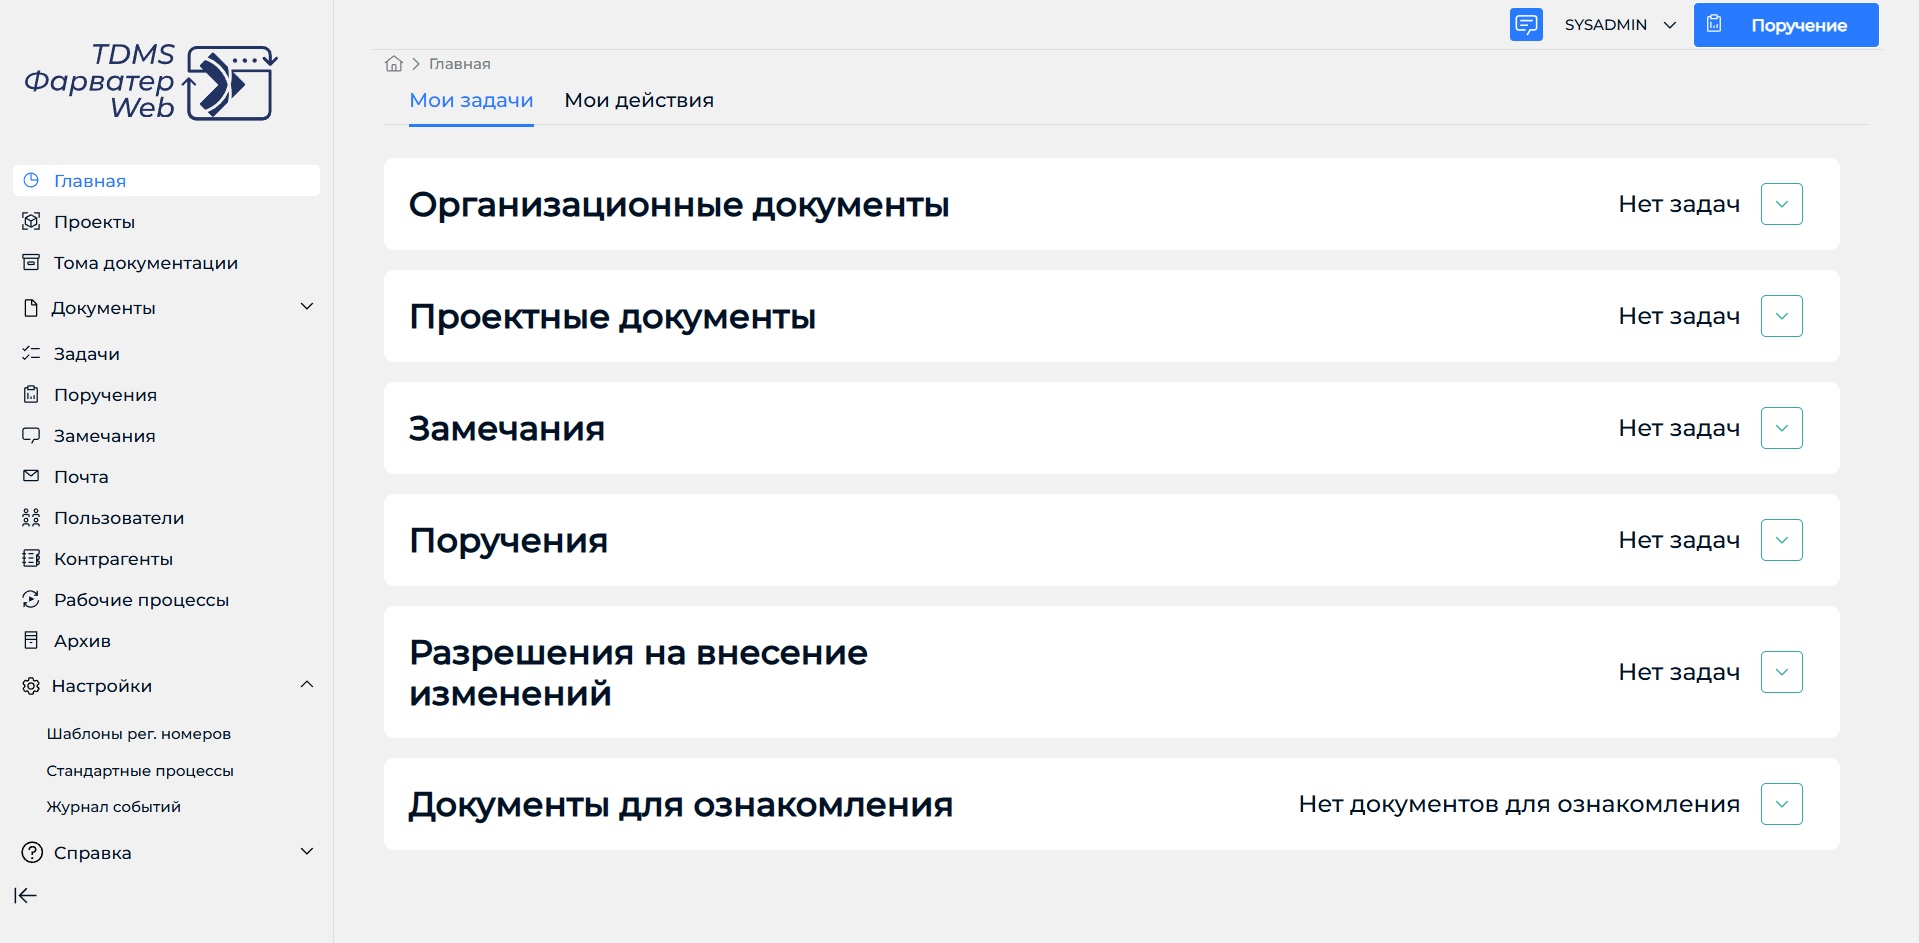Screen dimensions: 1919x943
Task: Expand the Поручения tasks section
Action: point(1781,540)
